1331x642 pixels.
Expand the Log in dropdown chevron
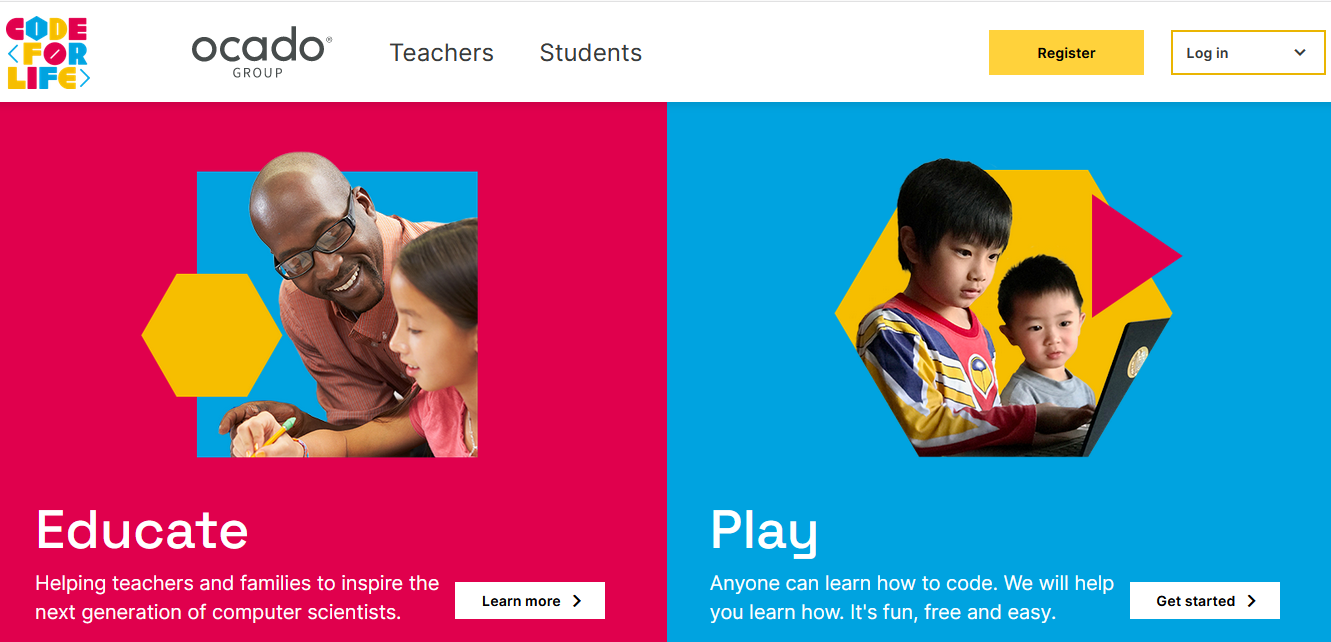coord(1300,53)
